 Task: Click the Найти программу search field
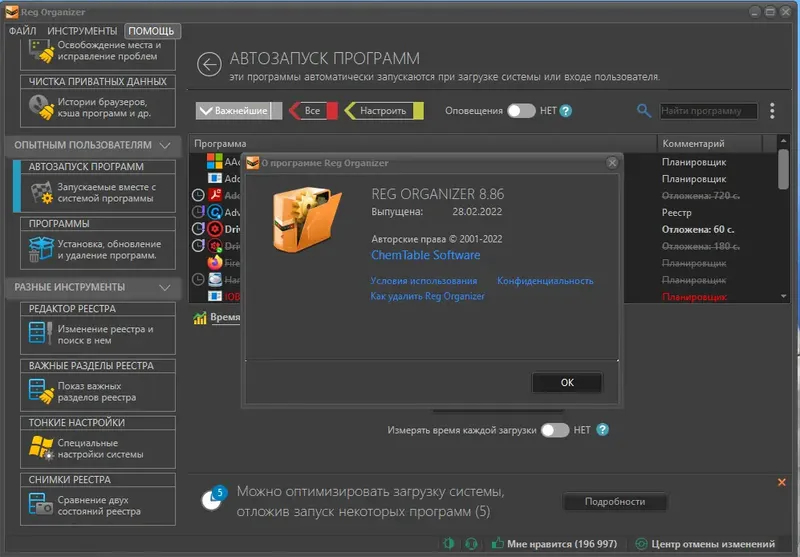(x=708, y=111)
